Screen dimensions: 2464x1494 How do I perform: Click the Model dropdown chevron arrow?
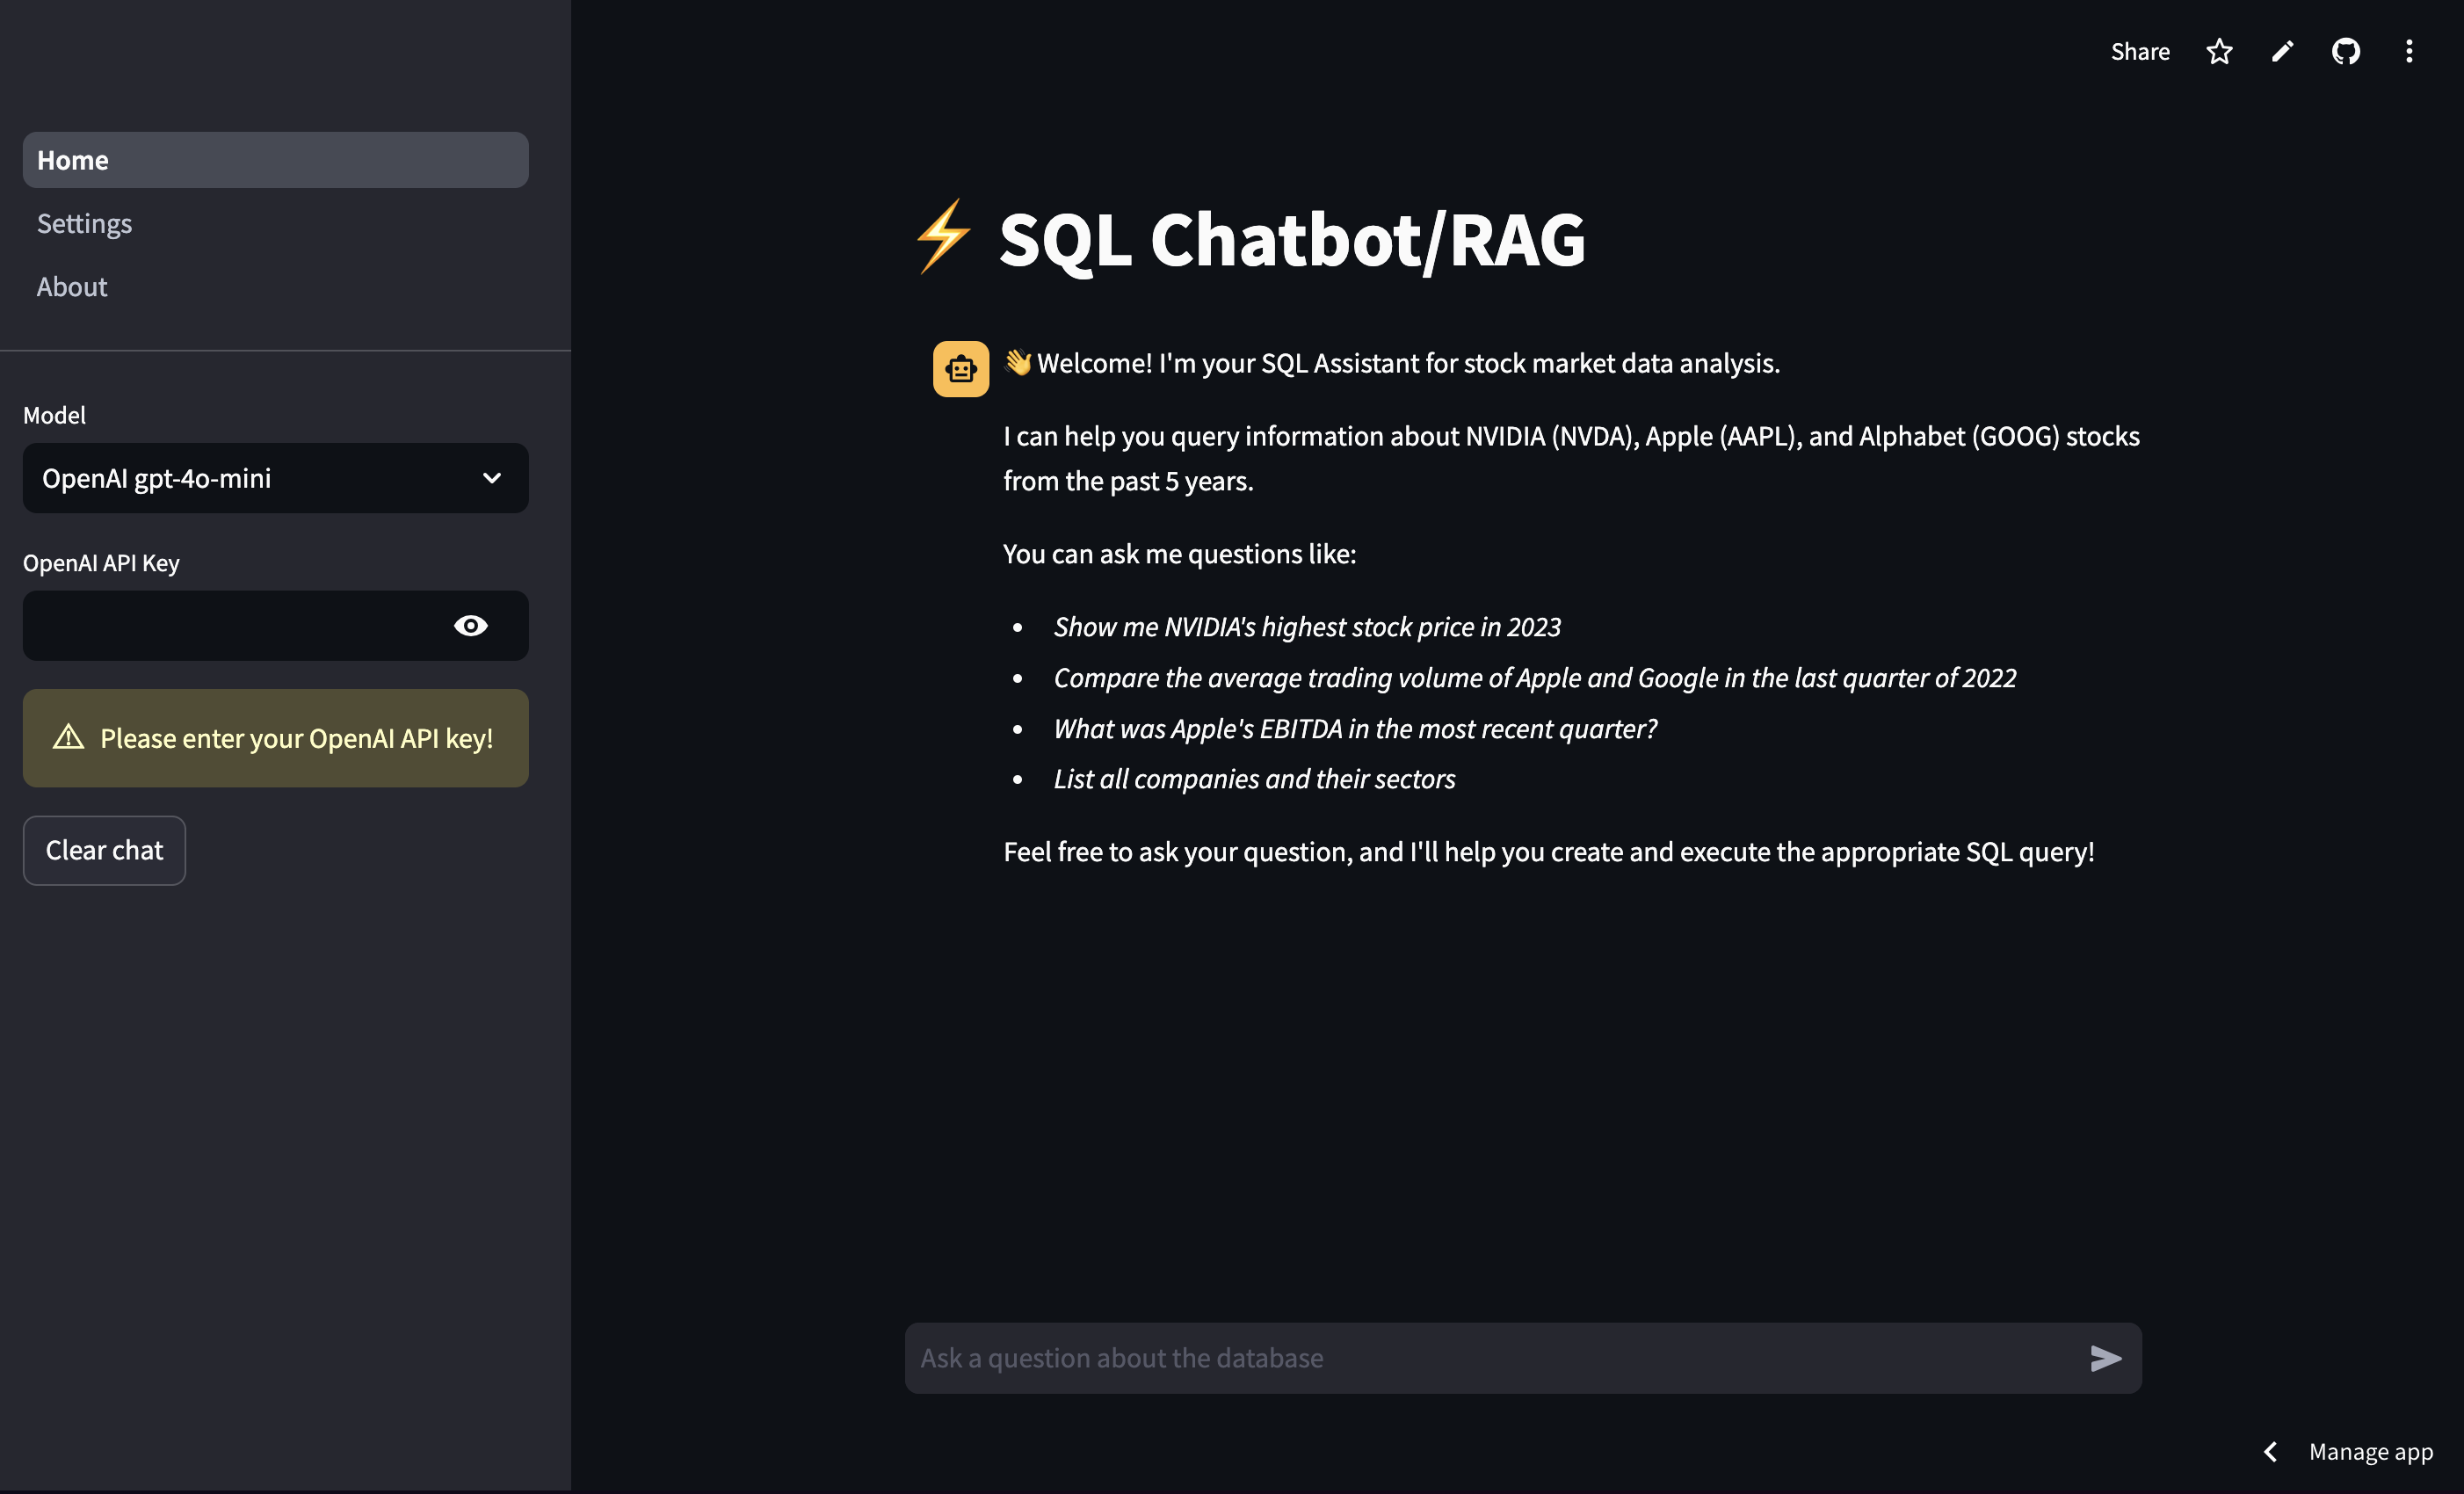(x=491, y=478)
